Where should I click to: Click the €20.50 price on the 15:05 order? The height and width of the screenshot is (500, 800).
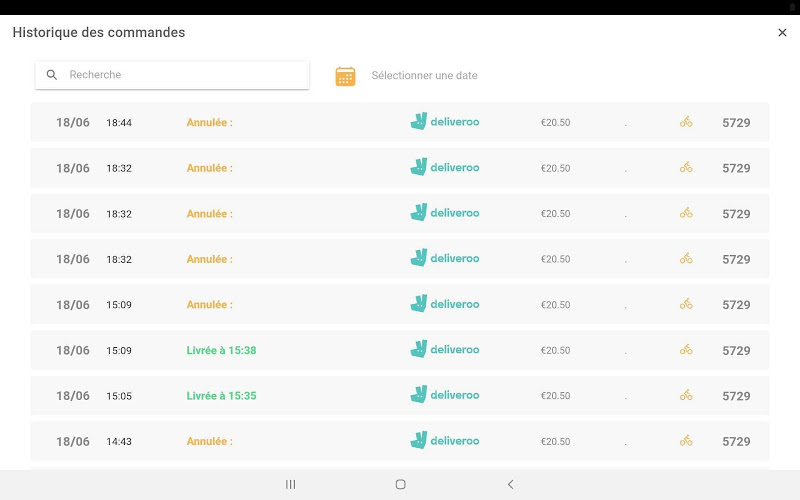click(556, 395)
